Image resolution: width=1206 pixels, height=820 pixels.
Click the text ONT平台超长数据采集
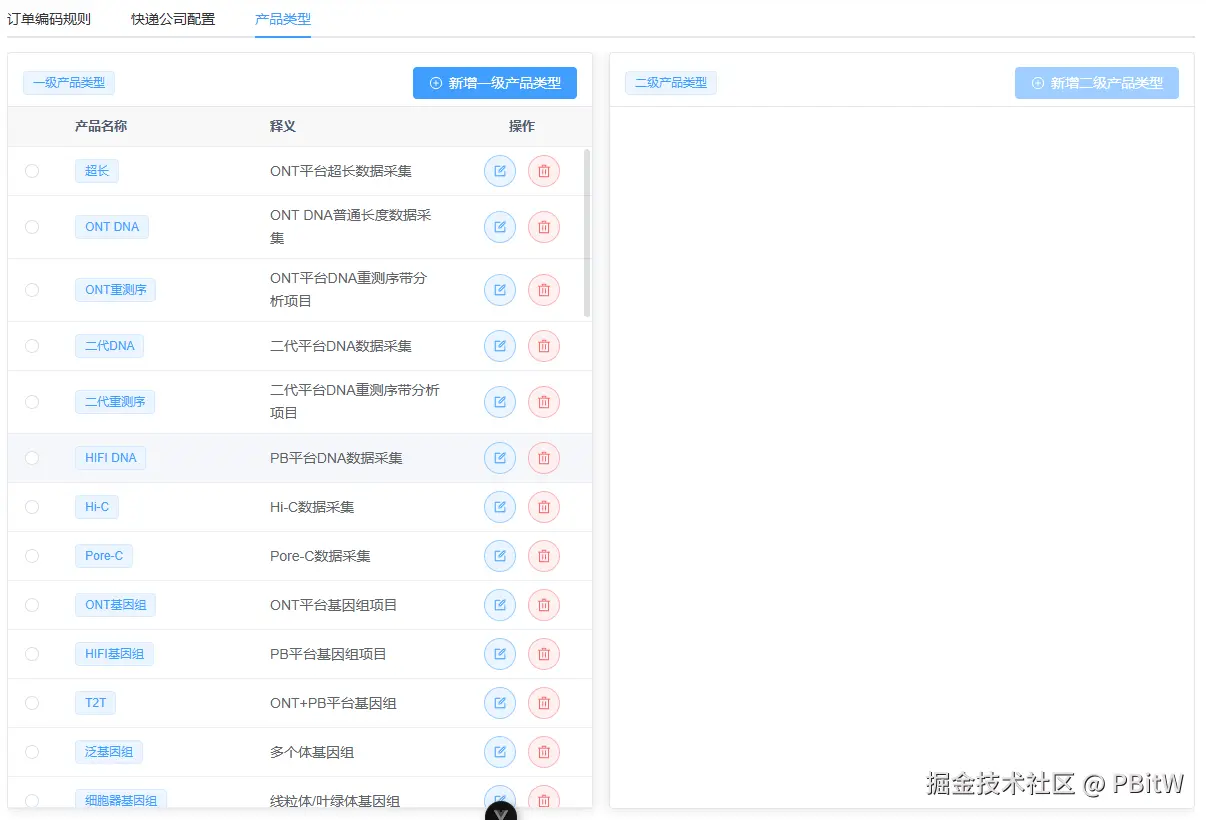click(x=341, y=171)
